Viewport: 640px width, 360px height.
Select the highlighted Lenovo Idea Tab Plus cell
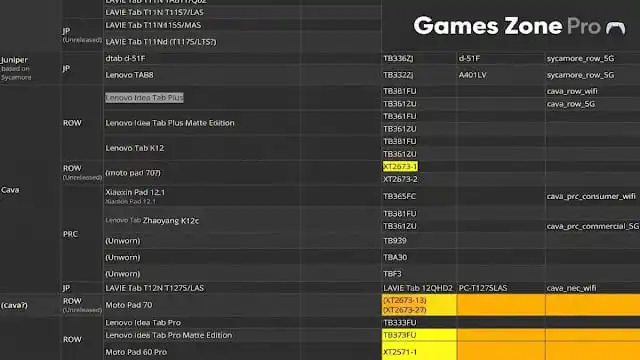[x=144, y=98]
